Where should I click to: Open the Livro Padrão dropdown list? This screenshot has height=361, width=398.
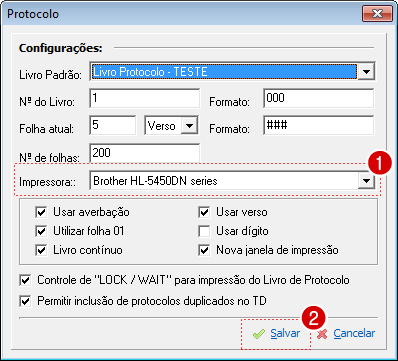coord(366,71)
